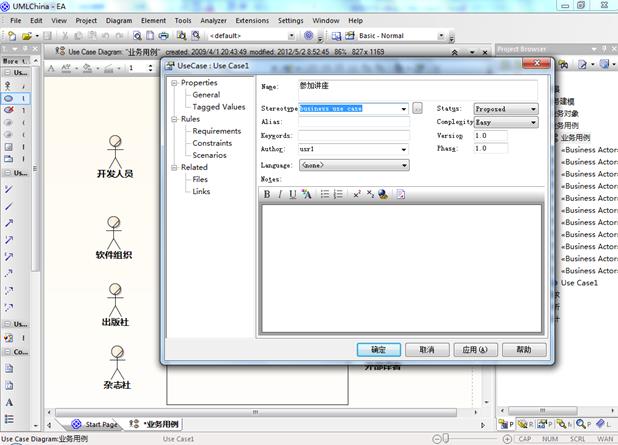Switch to Start Page tab
This screenshot has width=618, height=445.
pyautogui.click(x=95, y=424)
